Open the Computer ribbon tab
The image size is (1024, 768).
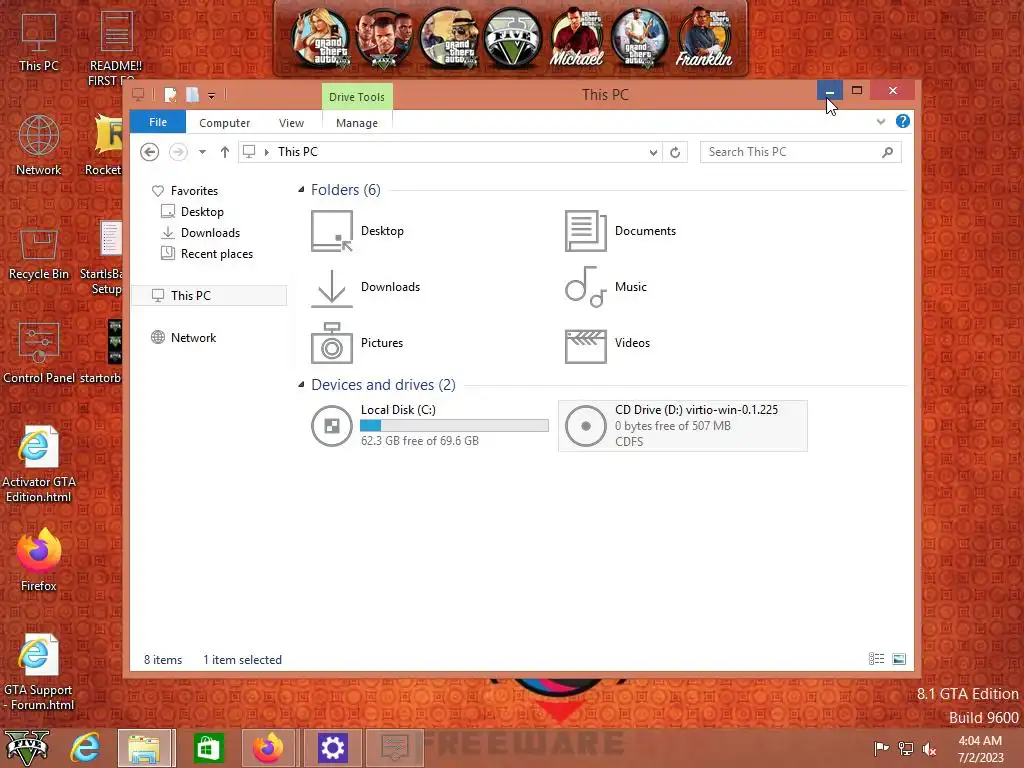[225, 123]
